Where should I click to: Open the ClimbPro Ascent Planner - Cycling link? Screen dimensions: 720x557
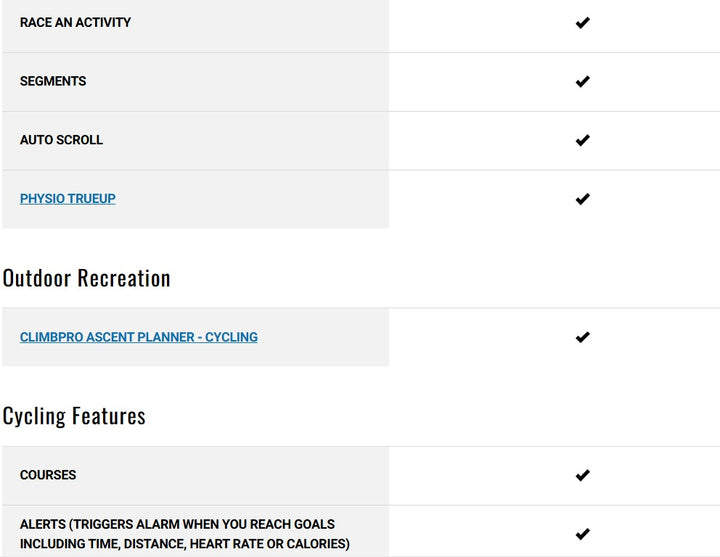pyautogui.click(x=138, y=337)
